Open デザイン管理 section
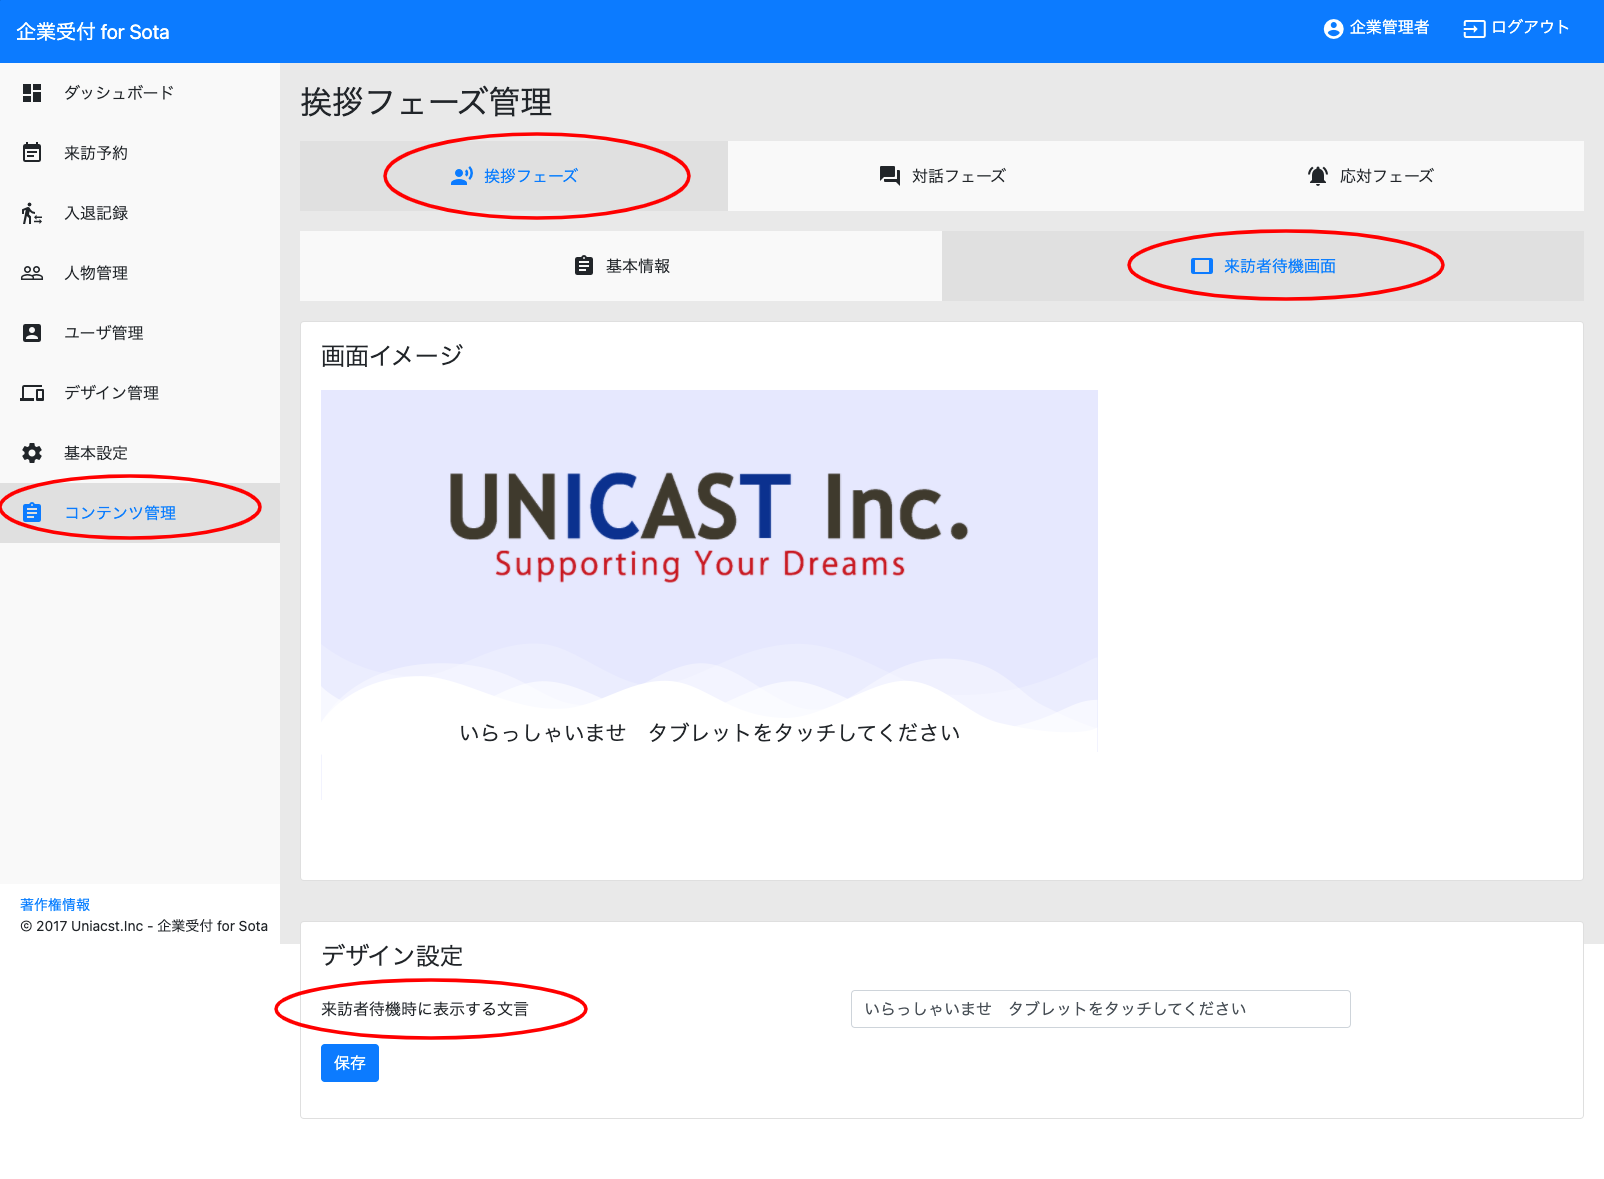This screenshot has height=1179, width=1604. coord(140,393)
